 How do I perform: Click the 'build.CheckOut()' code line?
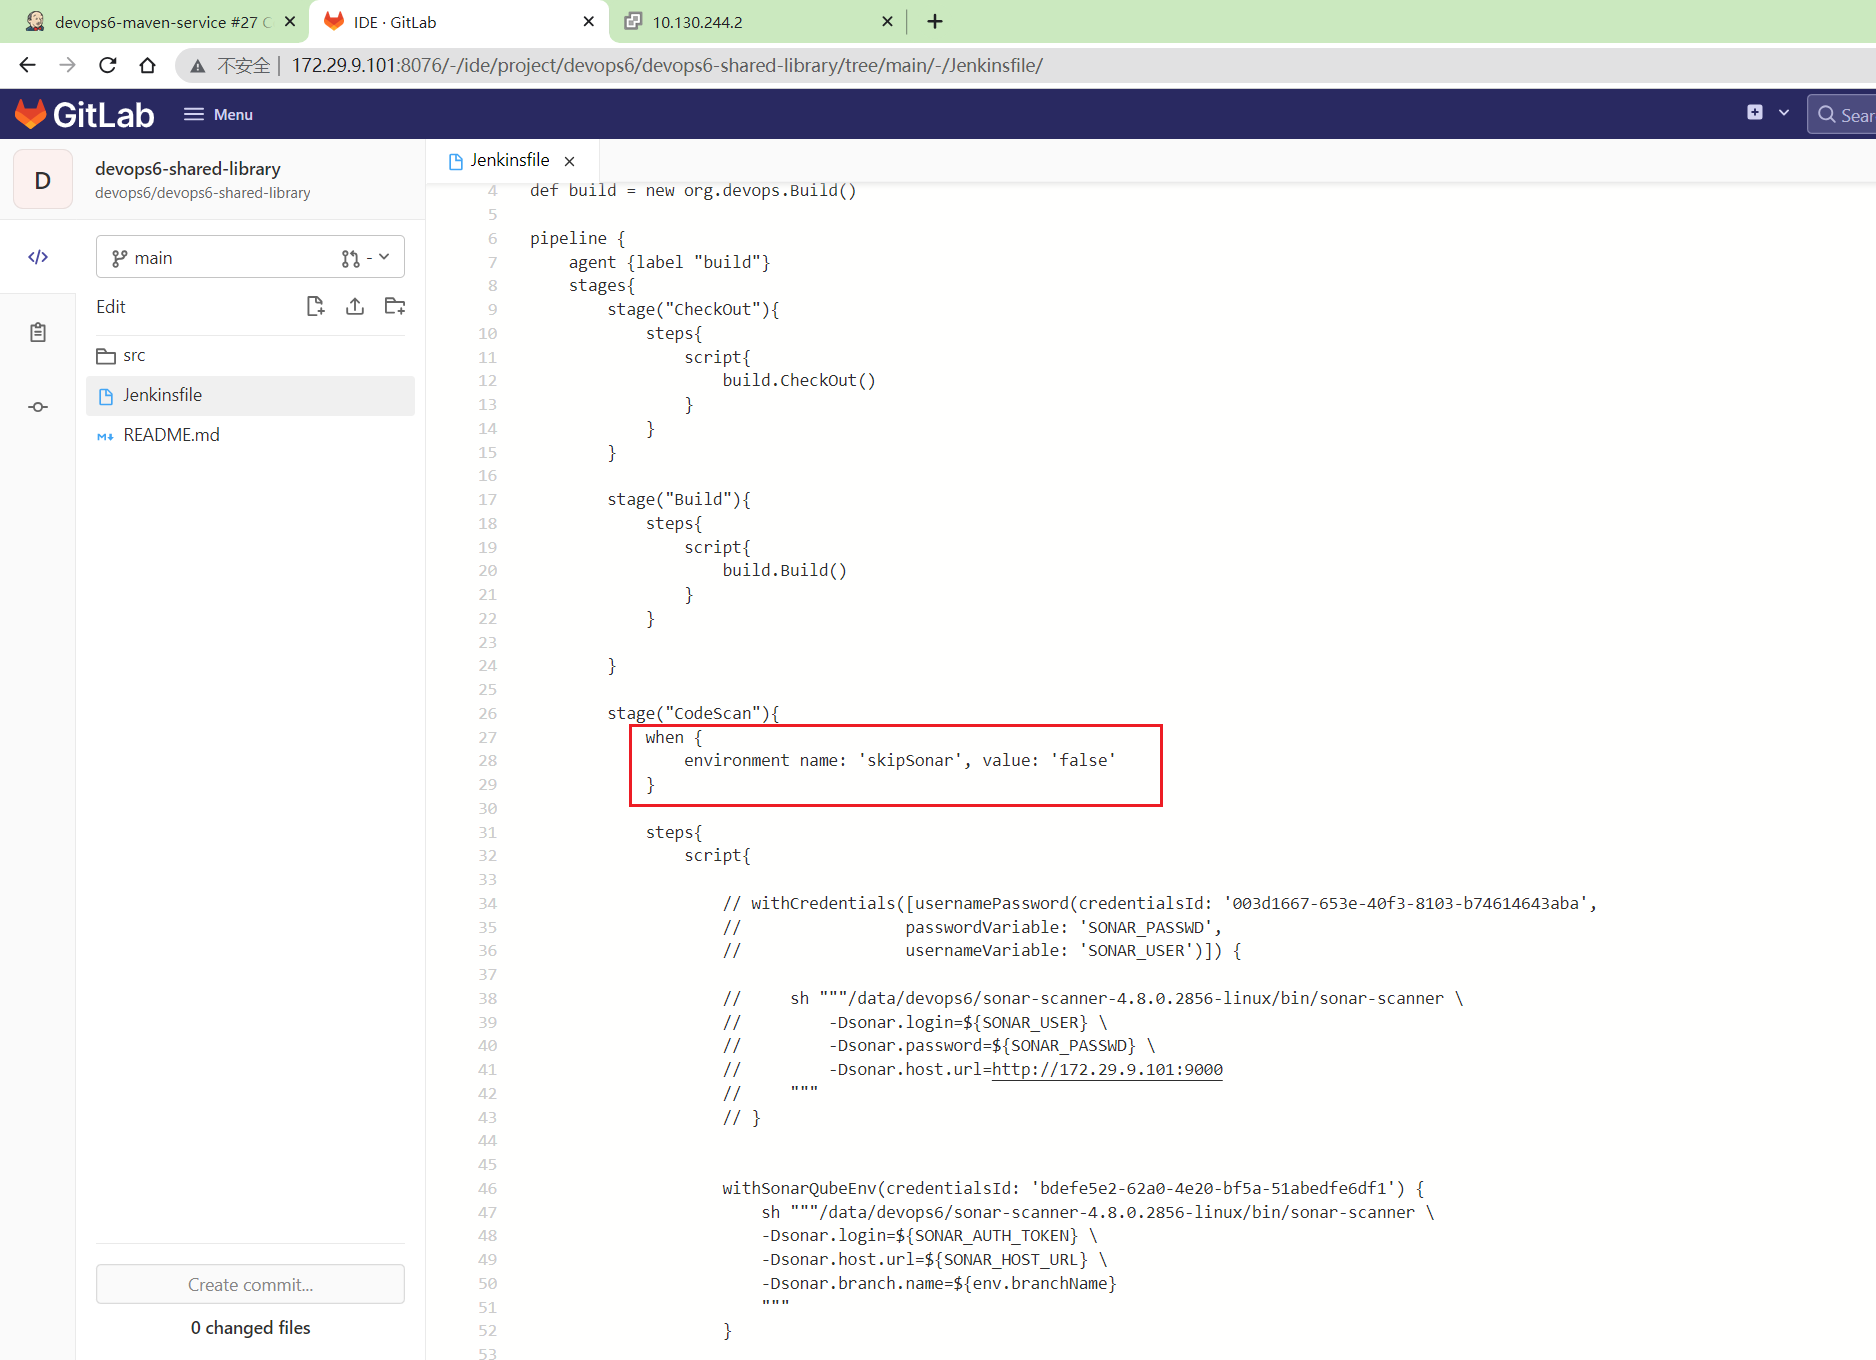[x=799, y=380]
